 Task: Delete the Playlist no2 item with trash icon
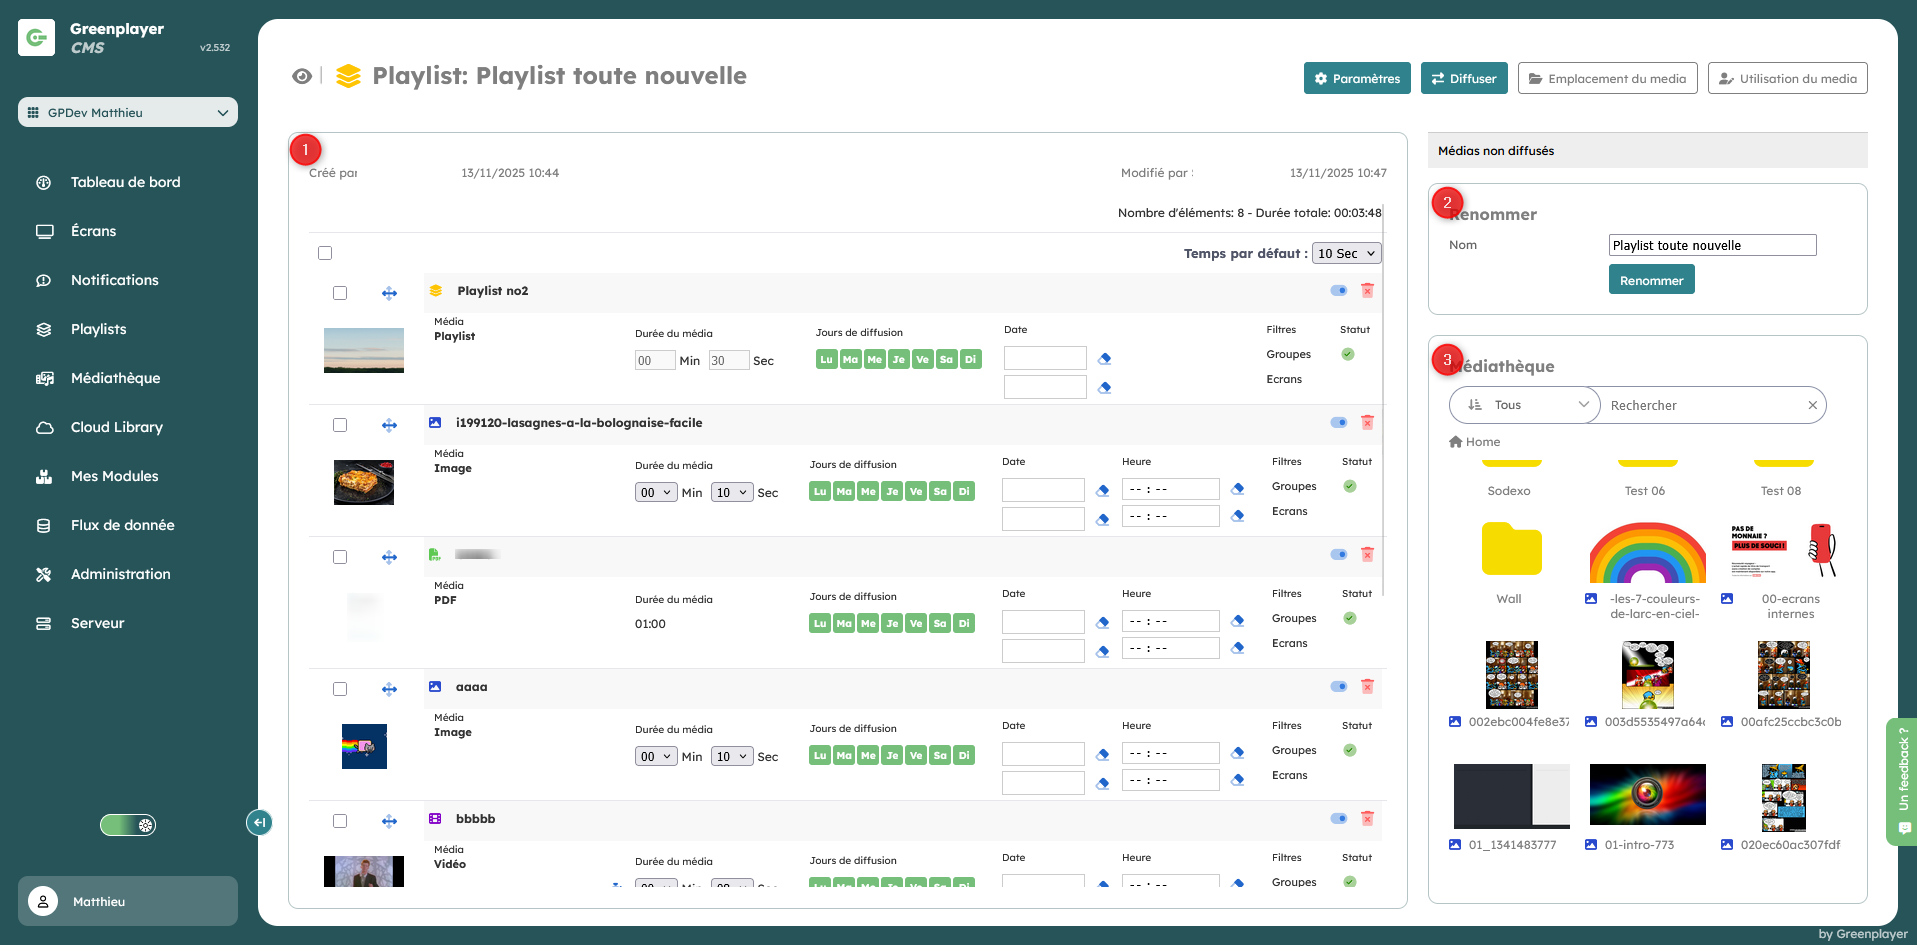click(x=1367, y=290)
